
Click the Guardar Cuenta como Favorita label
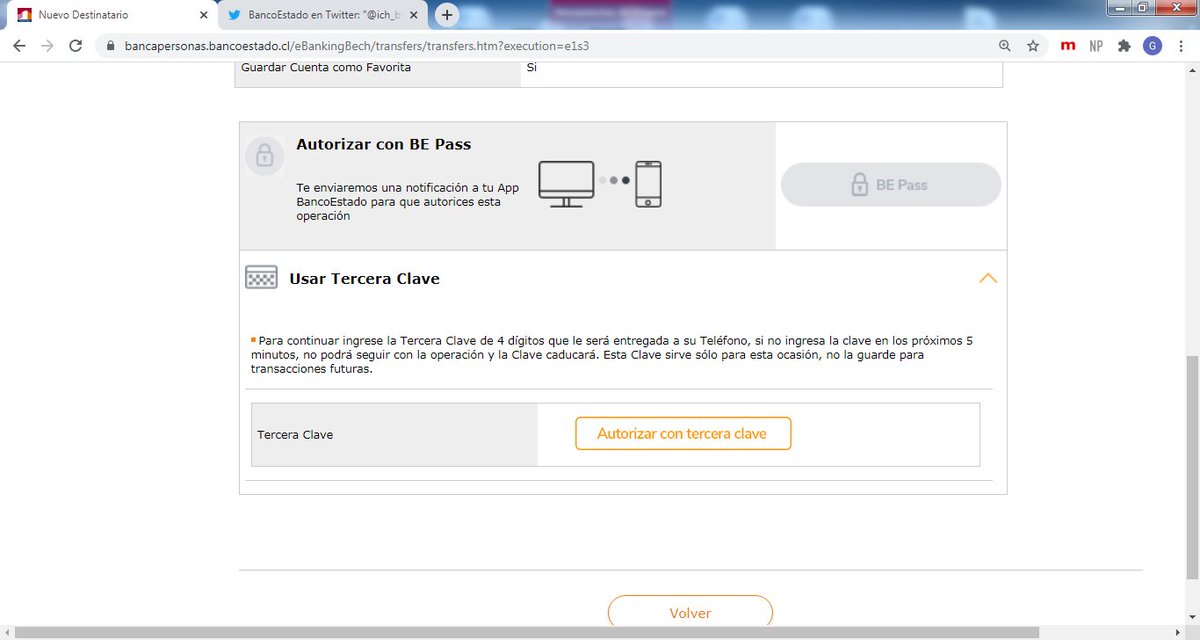click(326, 68)
